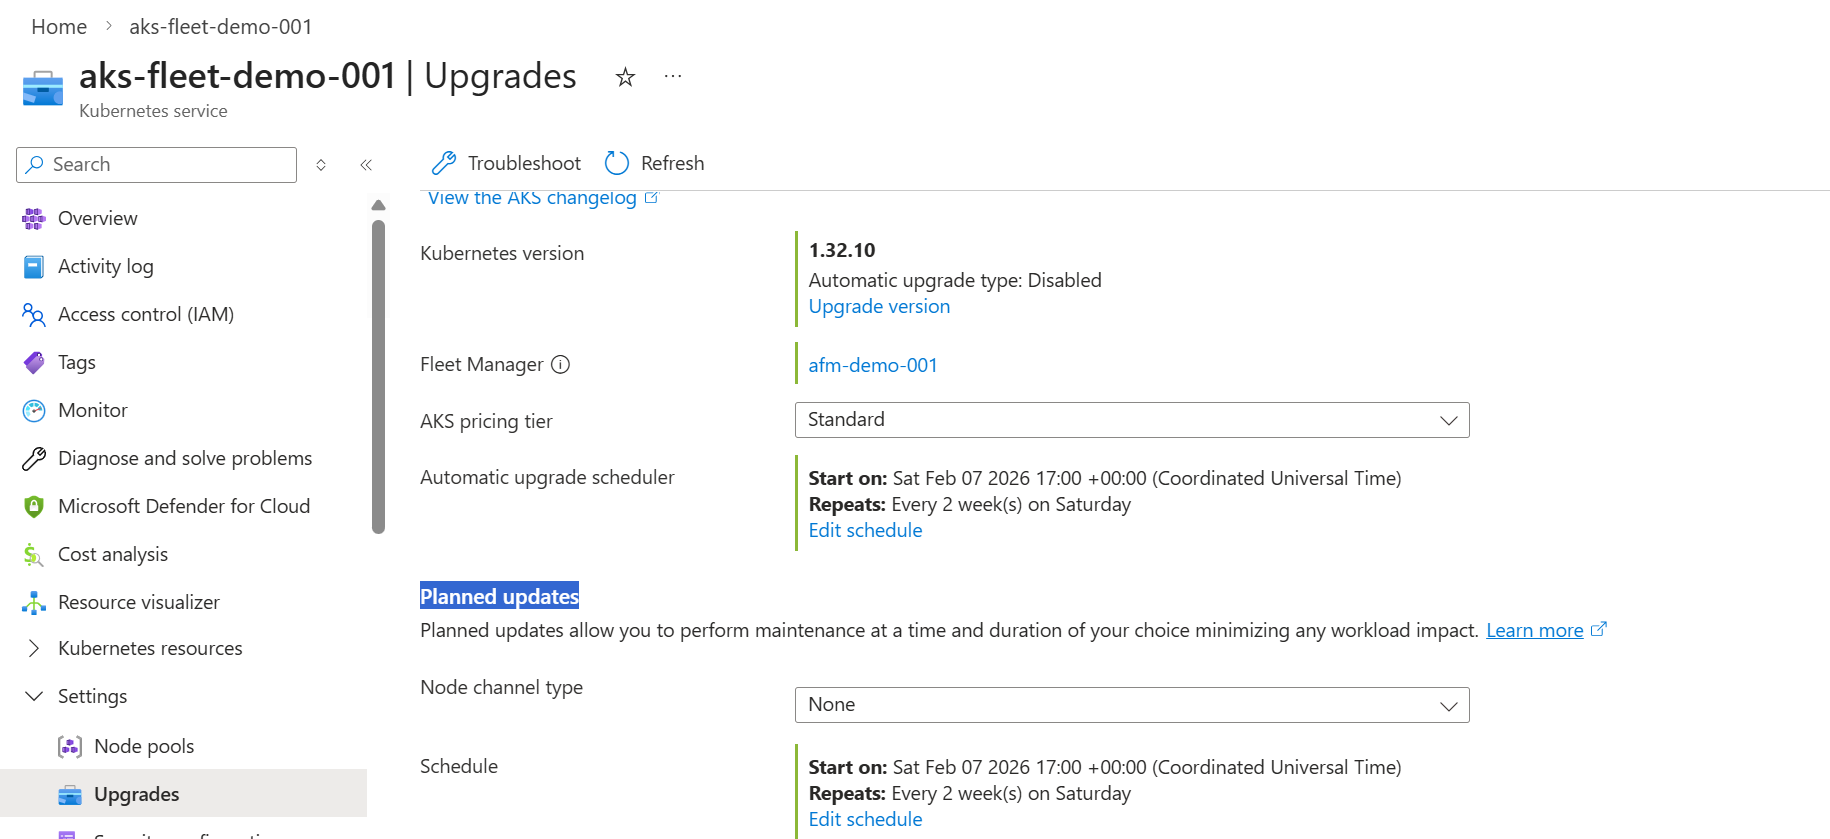The width and height of the screenshot is (1830, 839).
Task: Open the Node channel type dropdown
Action: 1132,705
